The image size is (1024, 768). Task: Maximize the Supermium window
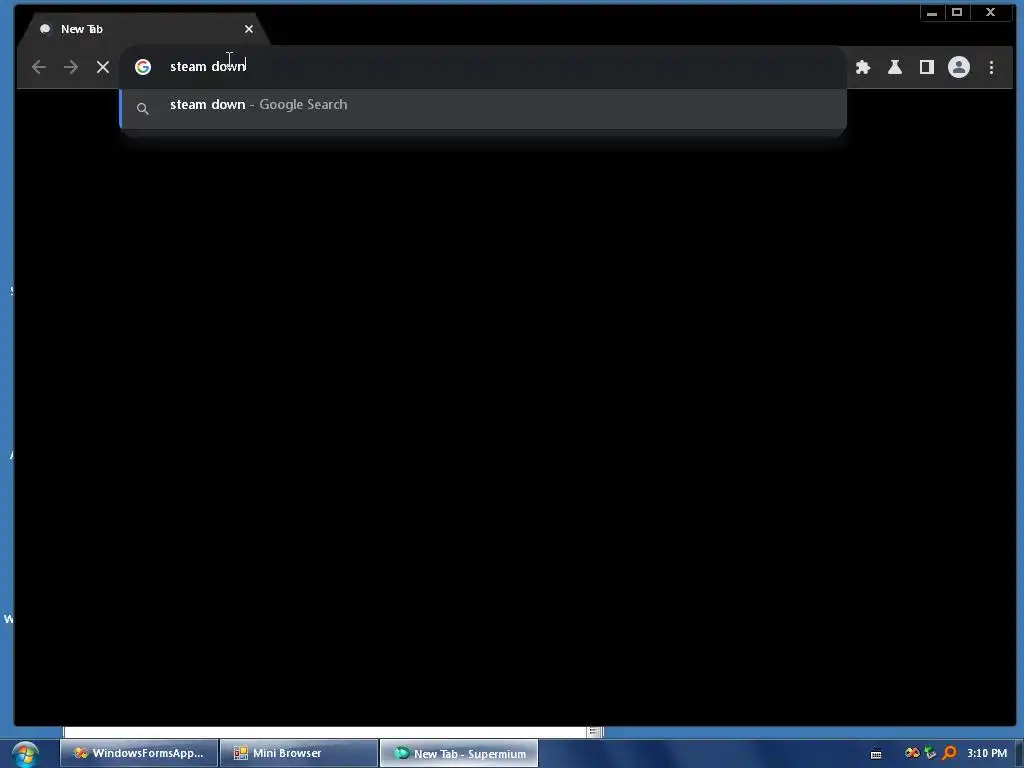(x=957, y=12)
